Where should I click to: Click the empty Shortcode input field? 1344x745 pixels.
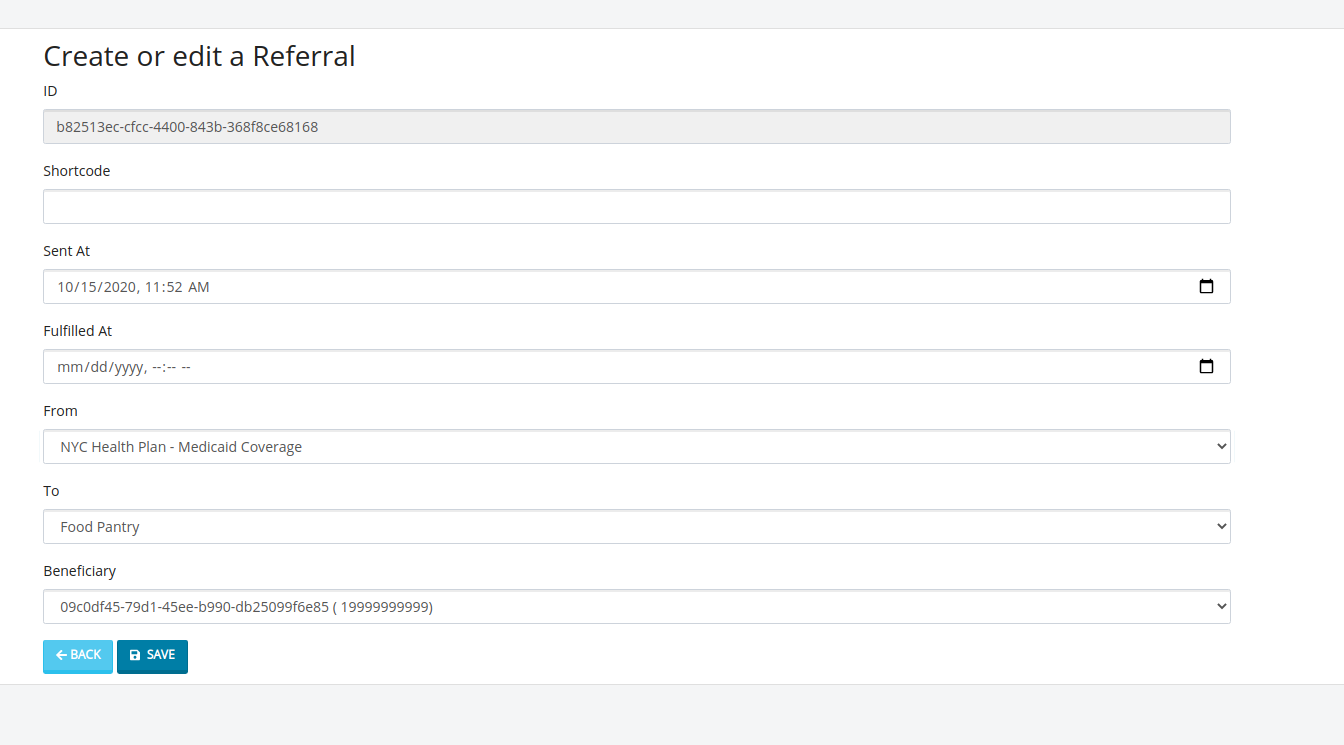tap(636, 206)
